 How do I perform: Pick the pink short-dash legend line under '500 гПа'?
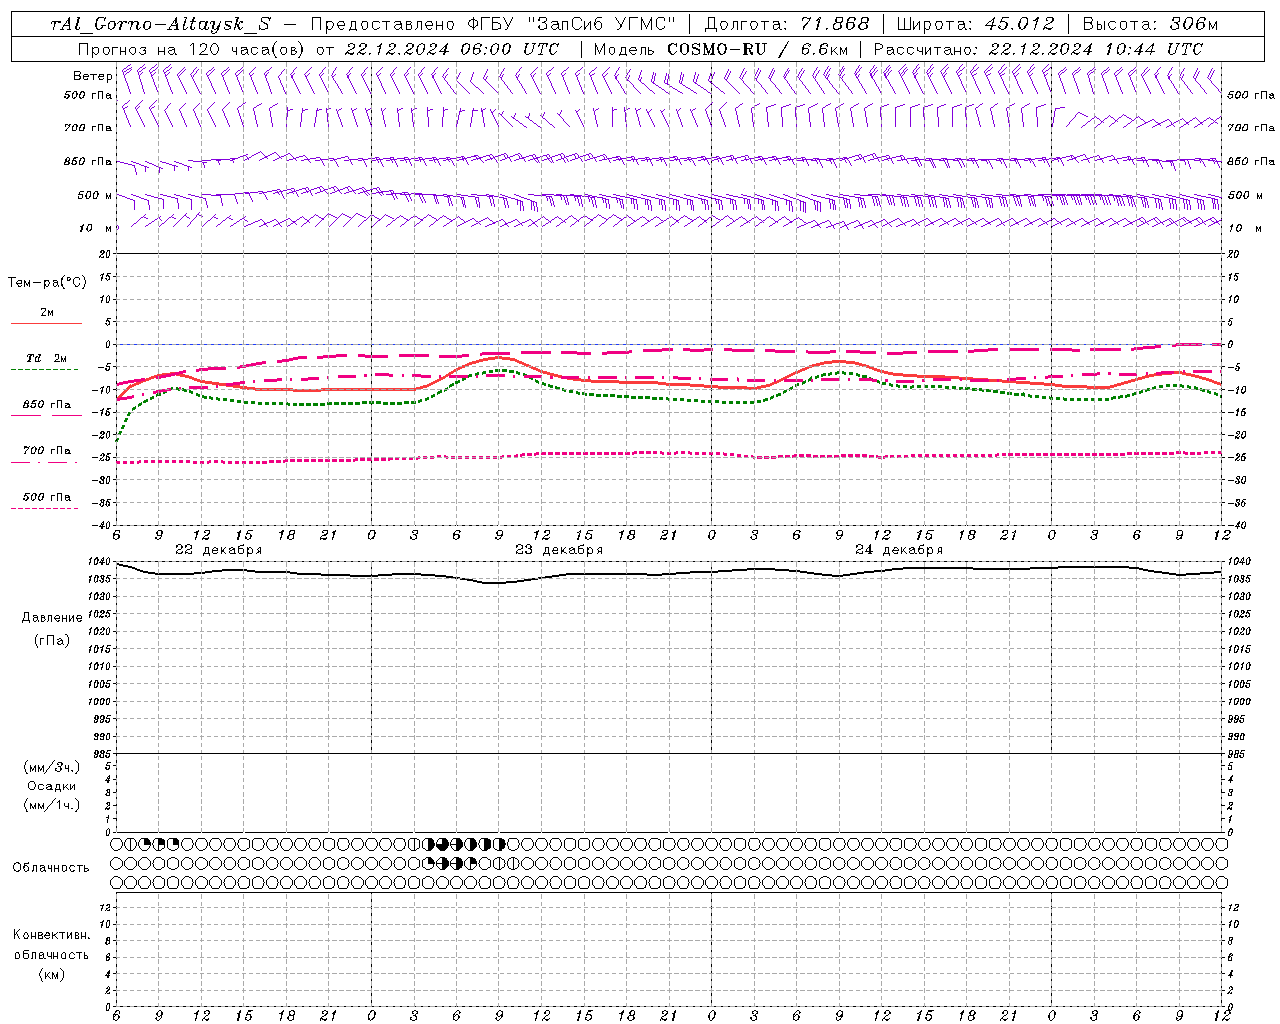[x=45, y=508]
